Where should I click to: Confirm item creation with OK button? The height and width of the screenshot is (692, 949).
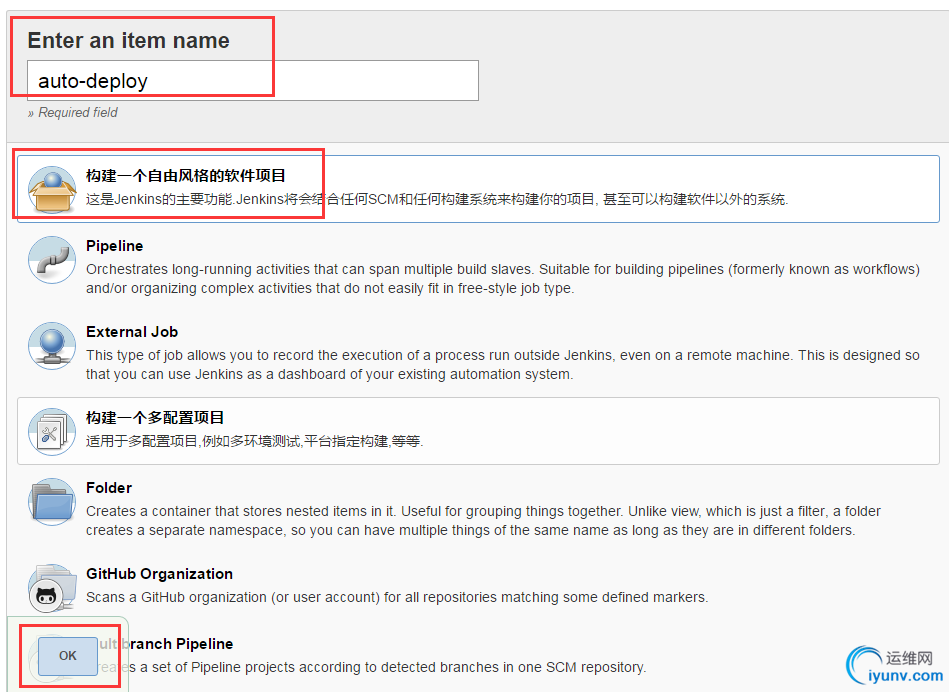point(68,656)
